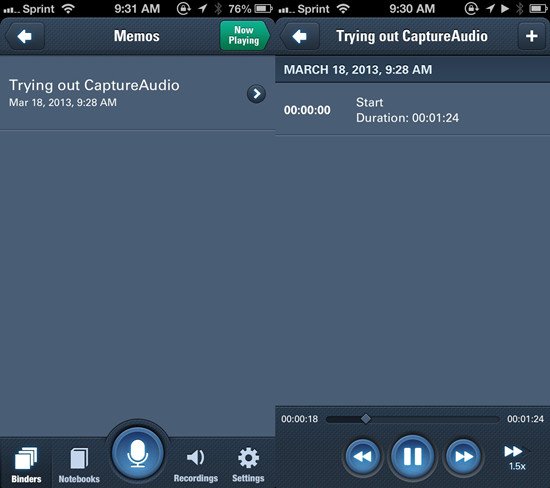The width and height of the screenshot is (550, 488).
Task: Tap the 9:30 AM clock in status bar
Action: [412, 8]
